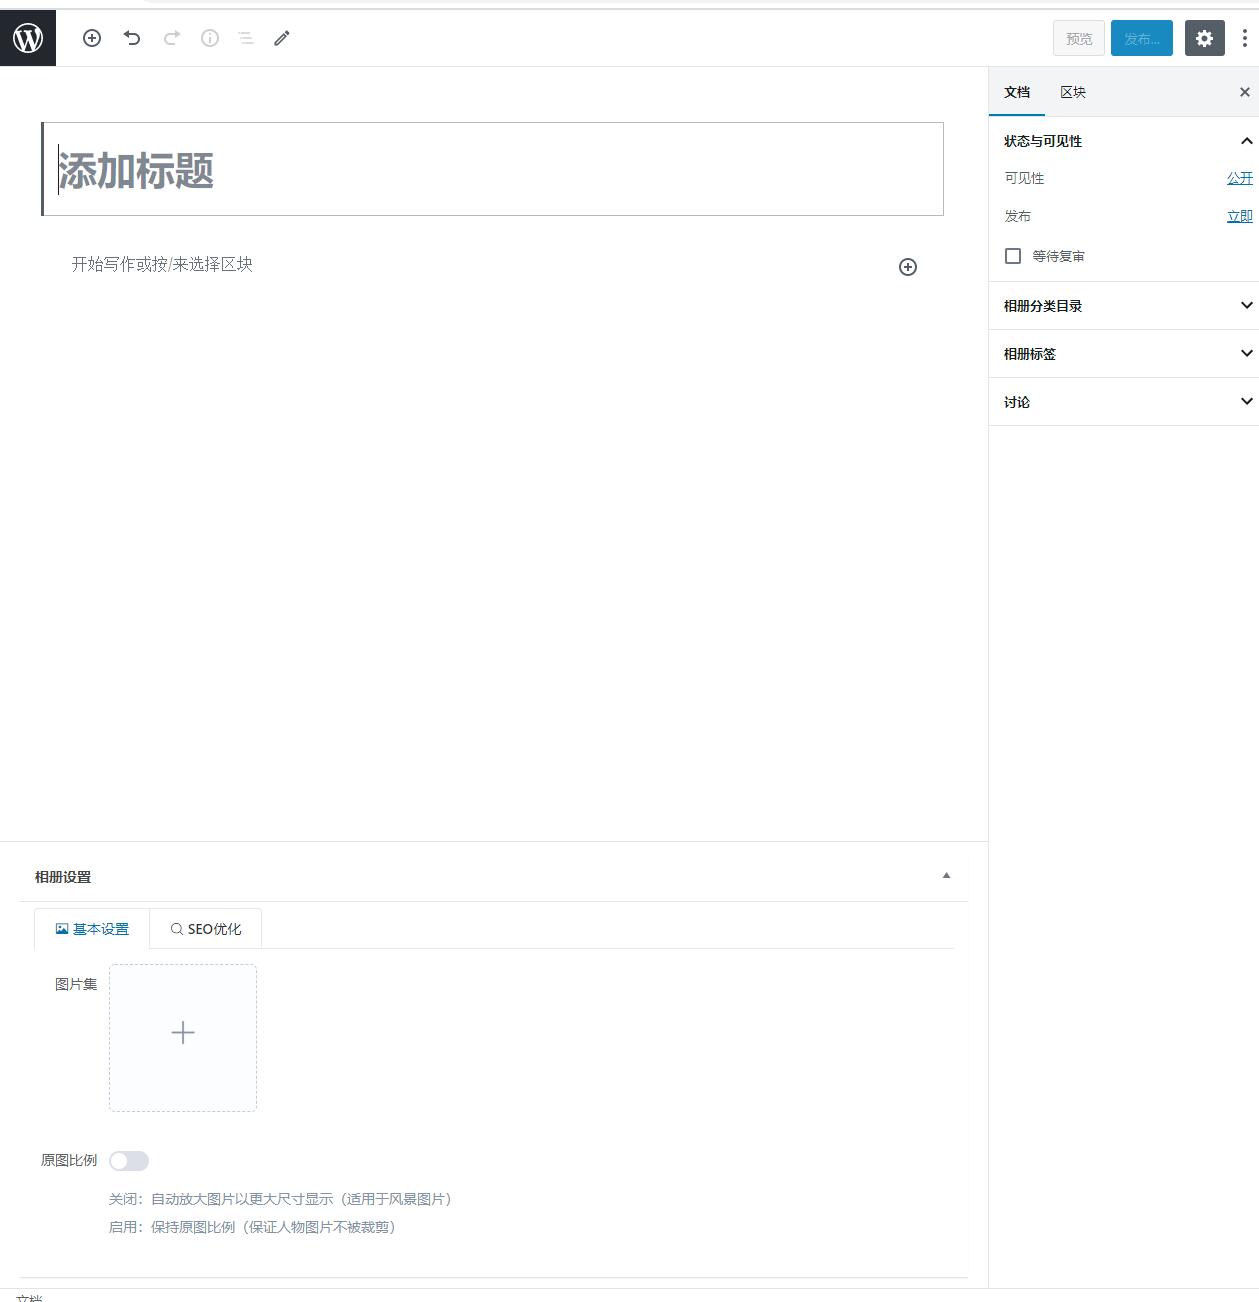Toggle the 原图比例 switch
This screenshot has width=1259, height=1302.
[x=129, y=1161]
